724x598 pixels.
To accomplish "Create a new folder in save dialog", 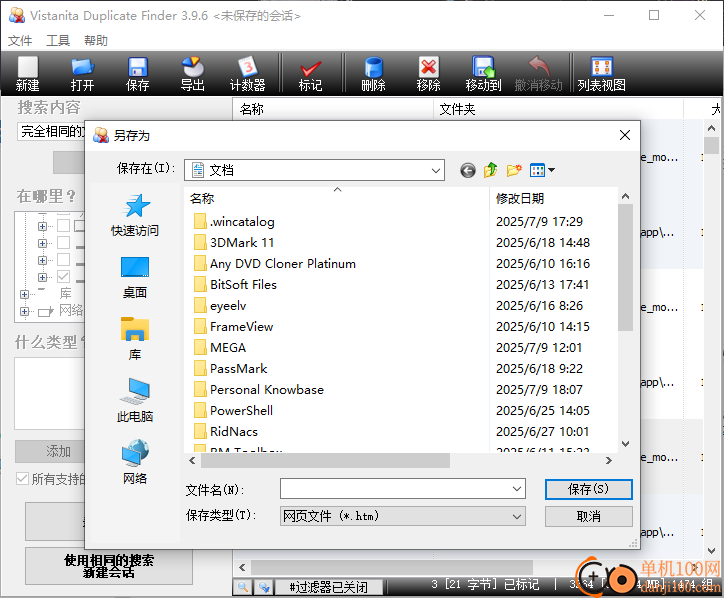I will tap(514, 170).
